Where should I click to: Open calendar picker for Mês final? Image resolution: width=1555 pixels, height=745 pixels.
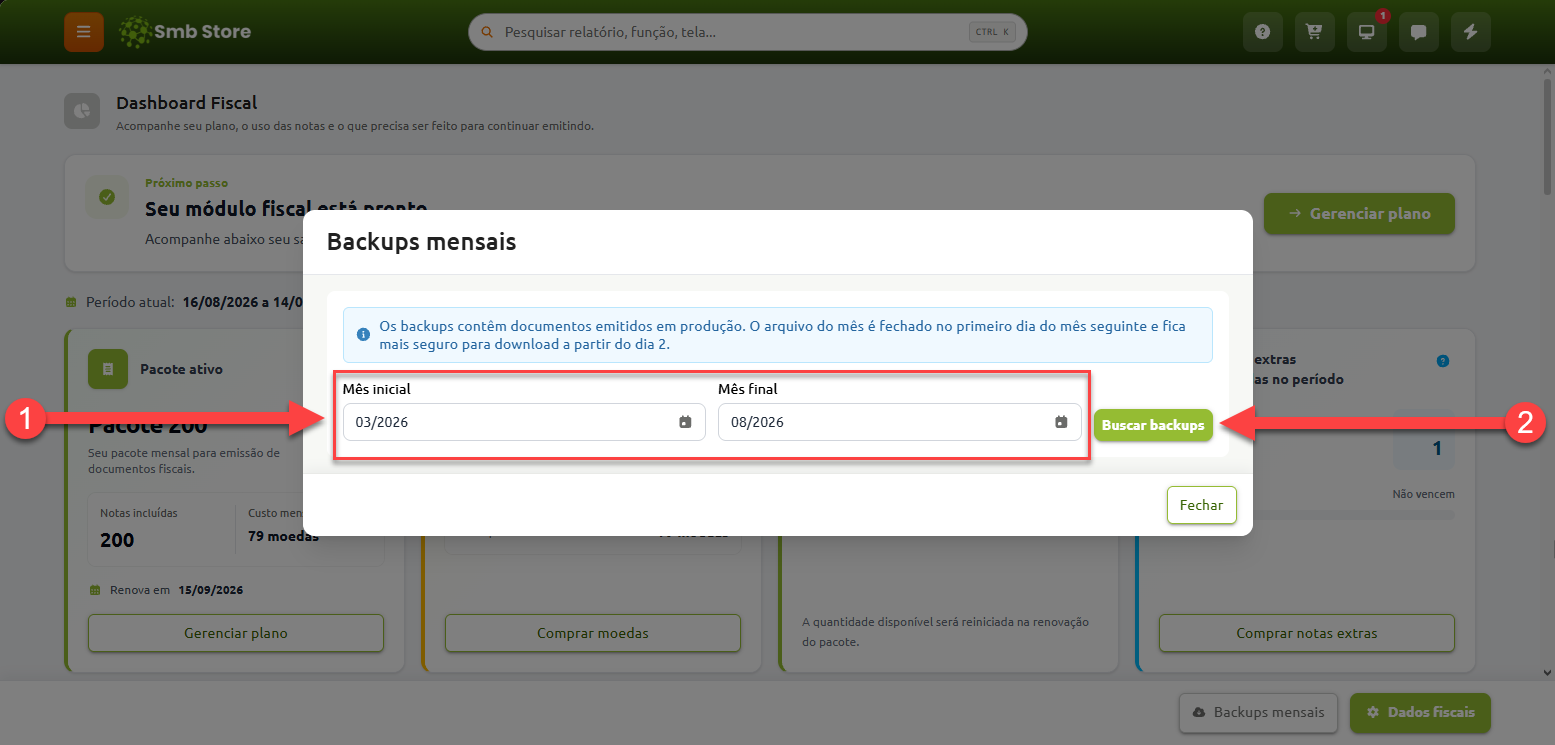point(1061,422)
